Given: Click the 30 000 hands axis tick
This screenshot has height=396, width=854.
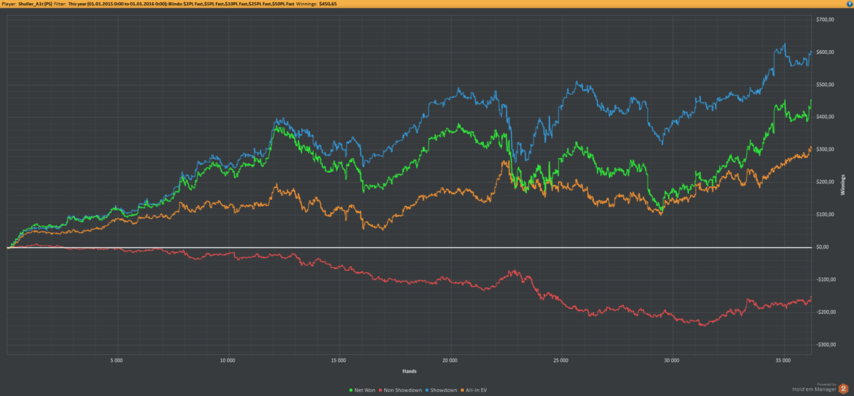Looking at the screenshot, I should (x=672, y=361).
